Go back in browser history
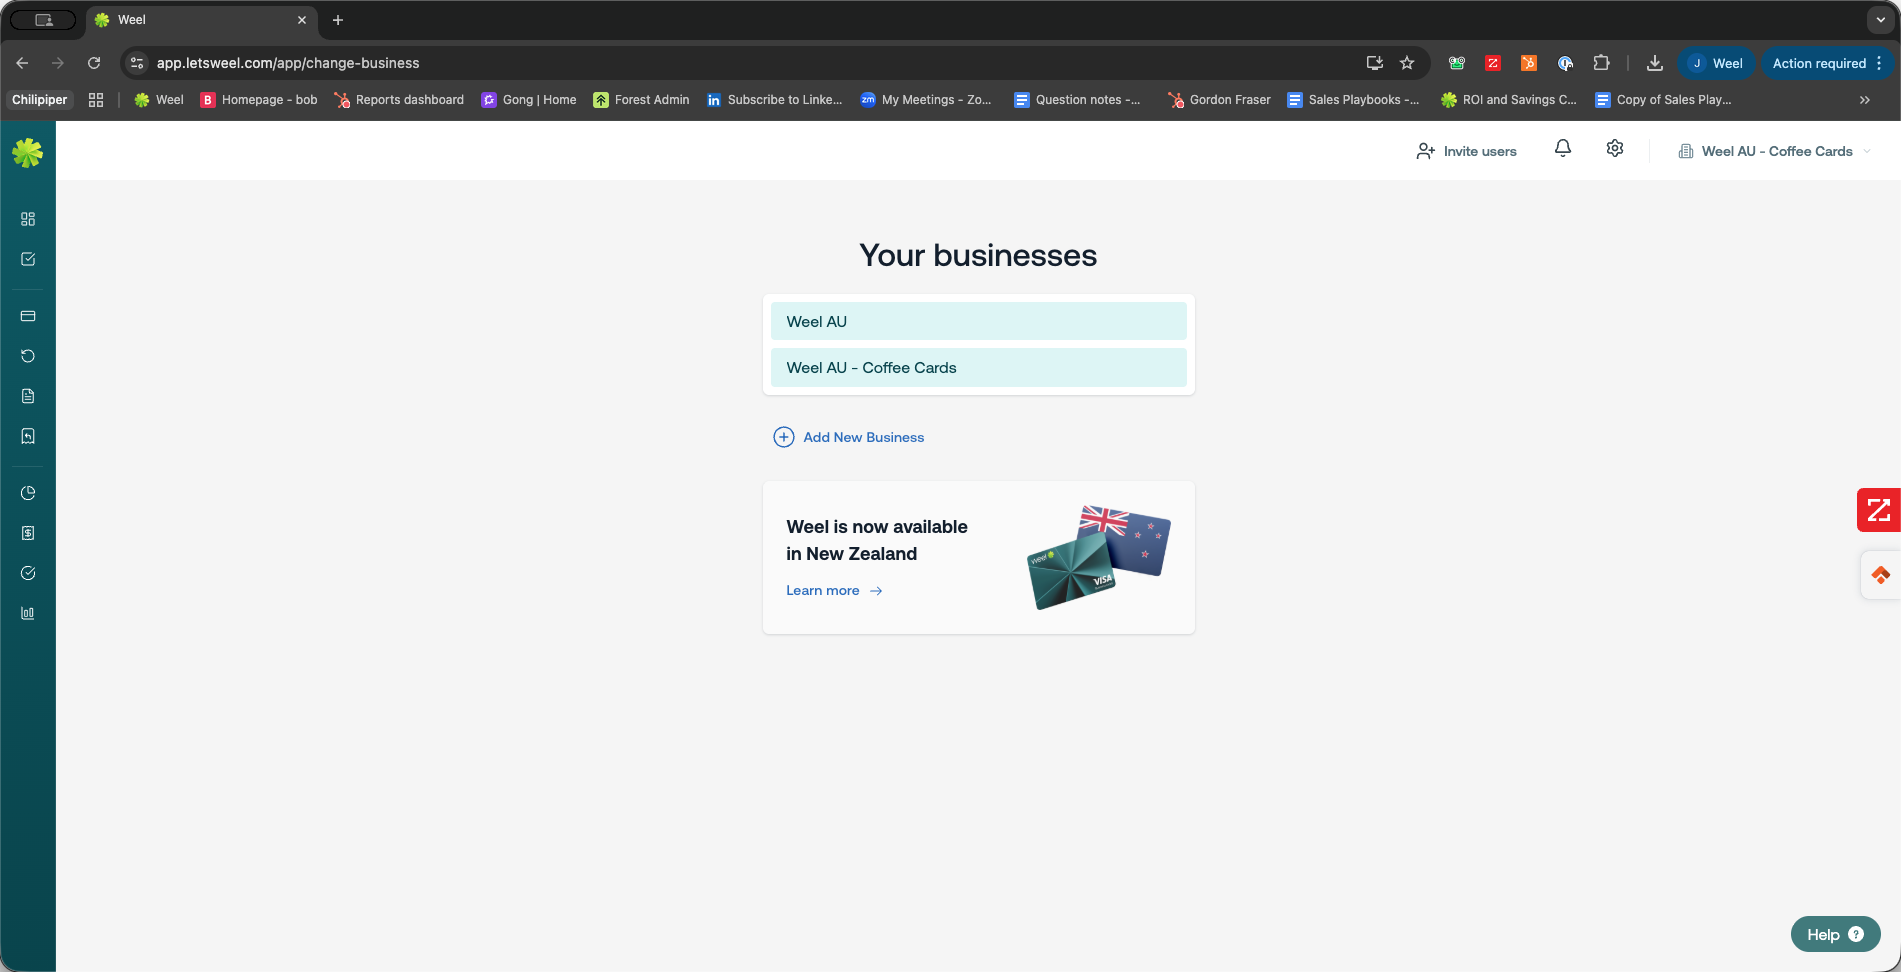1901x972 pixels. [x=22, y=63]
